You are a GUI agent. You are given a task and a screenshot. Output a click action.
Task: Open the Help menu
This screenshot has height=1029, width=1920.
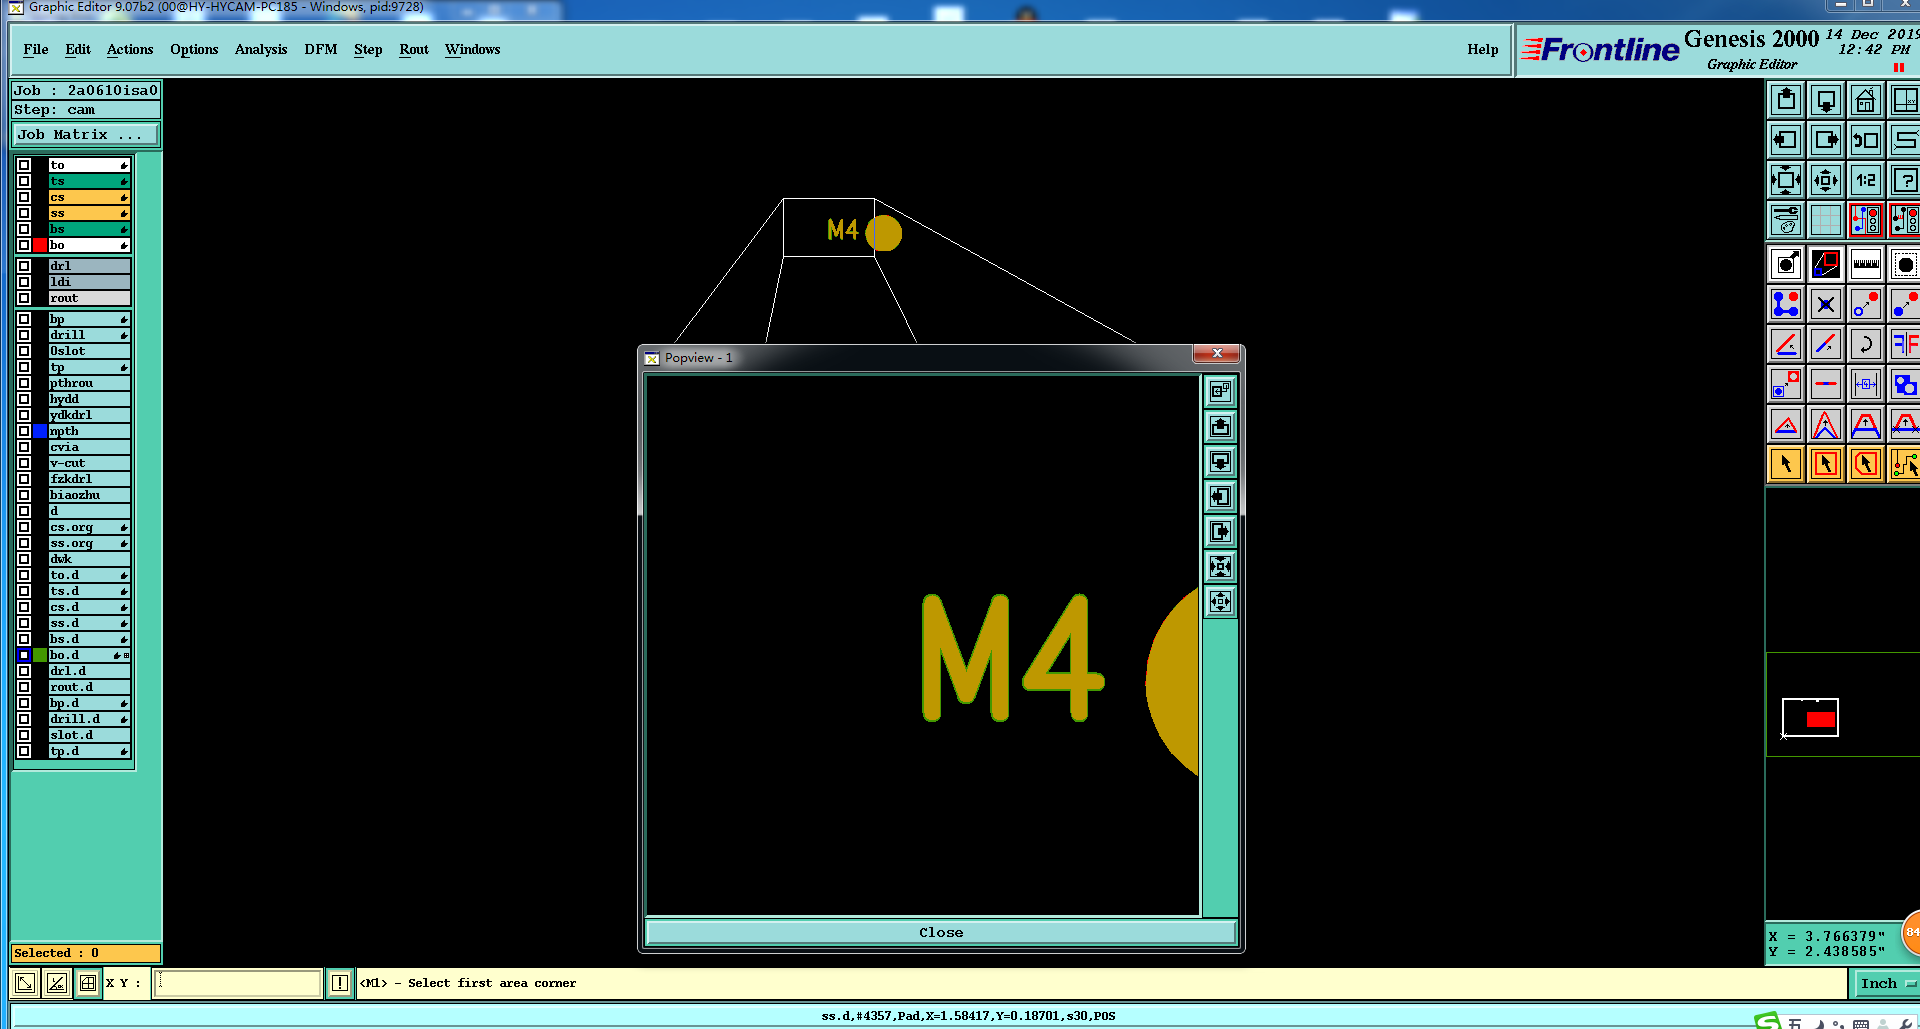tap(1483, 50)
